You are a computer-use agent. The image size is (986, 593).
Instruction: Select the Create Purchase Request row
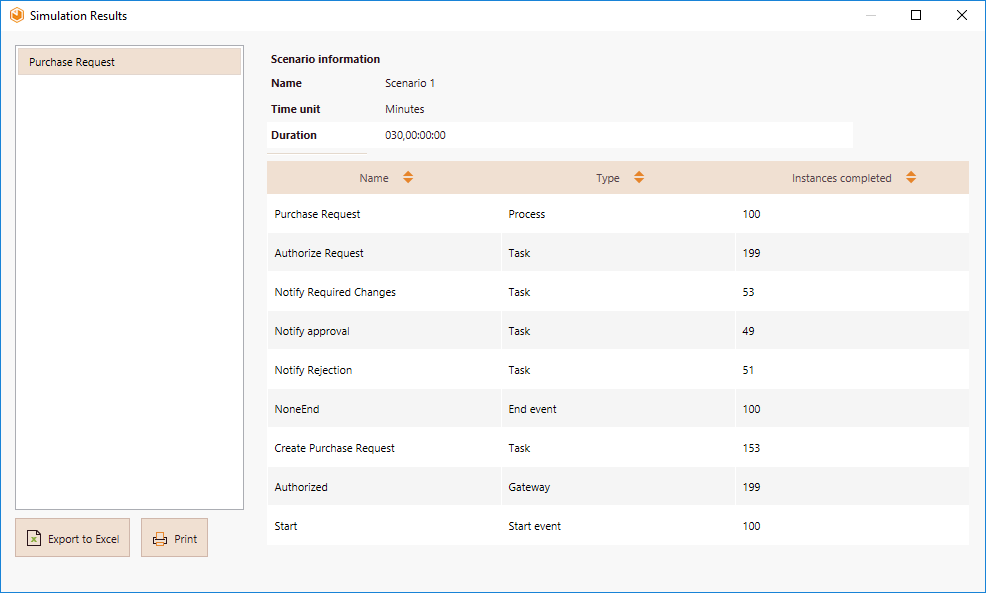point(618,448)
